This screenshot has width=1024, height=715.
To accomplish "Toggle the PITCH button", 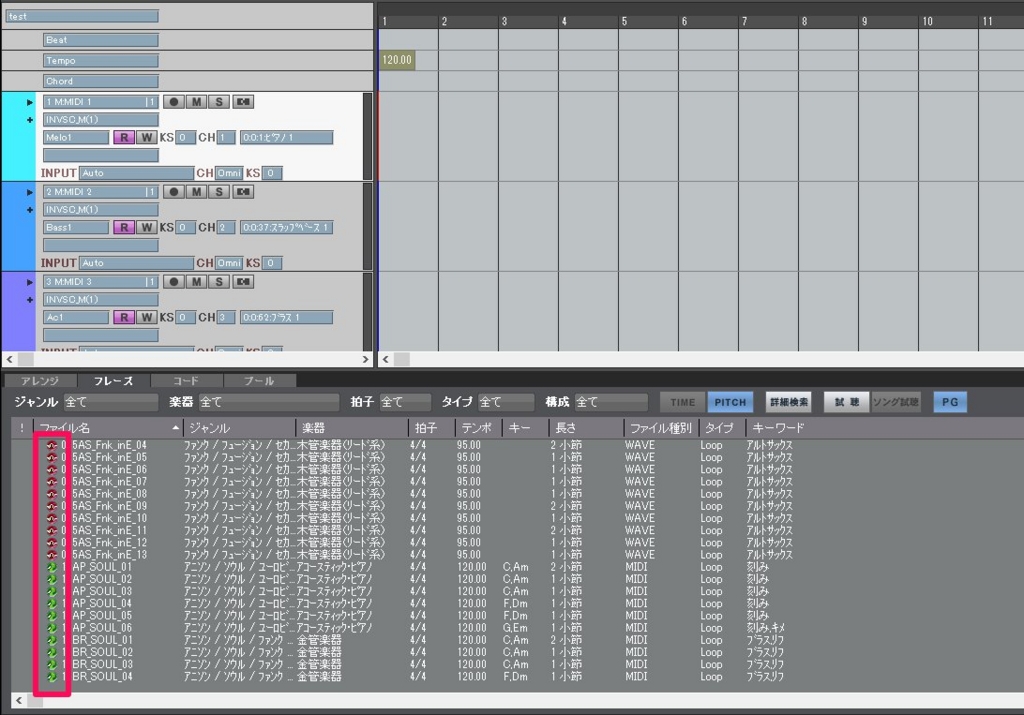I will click(x=730, y=402).
